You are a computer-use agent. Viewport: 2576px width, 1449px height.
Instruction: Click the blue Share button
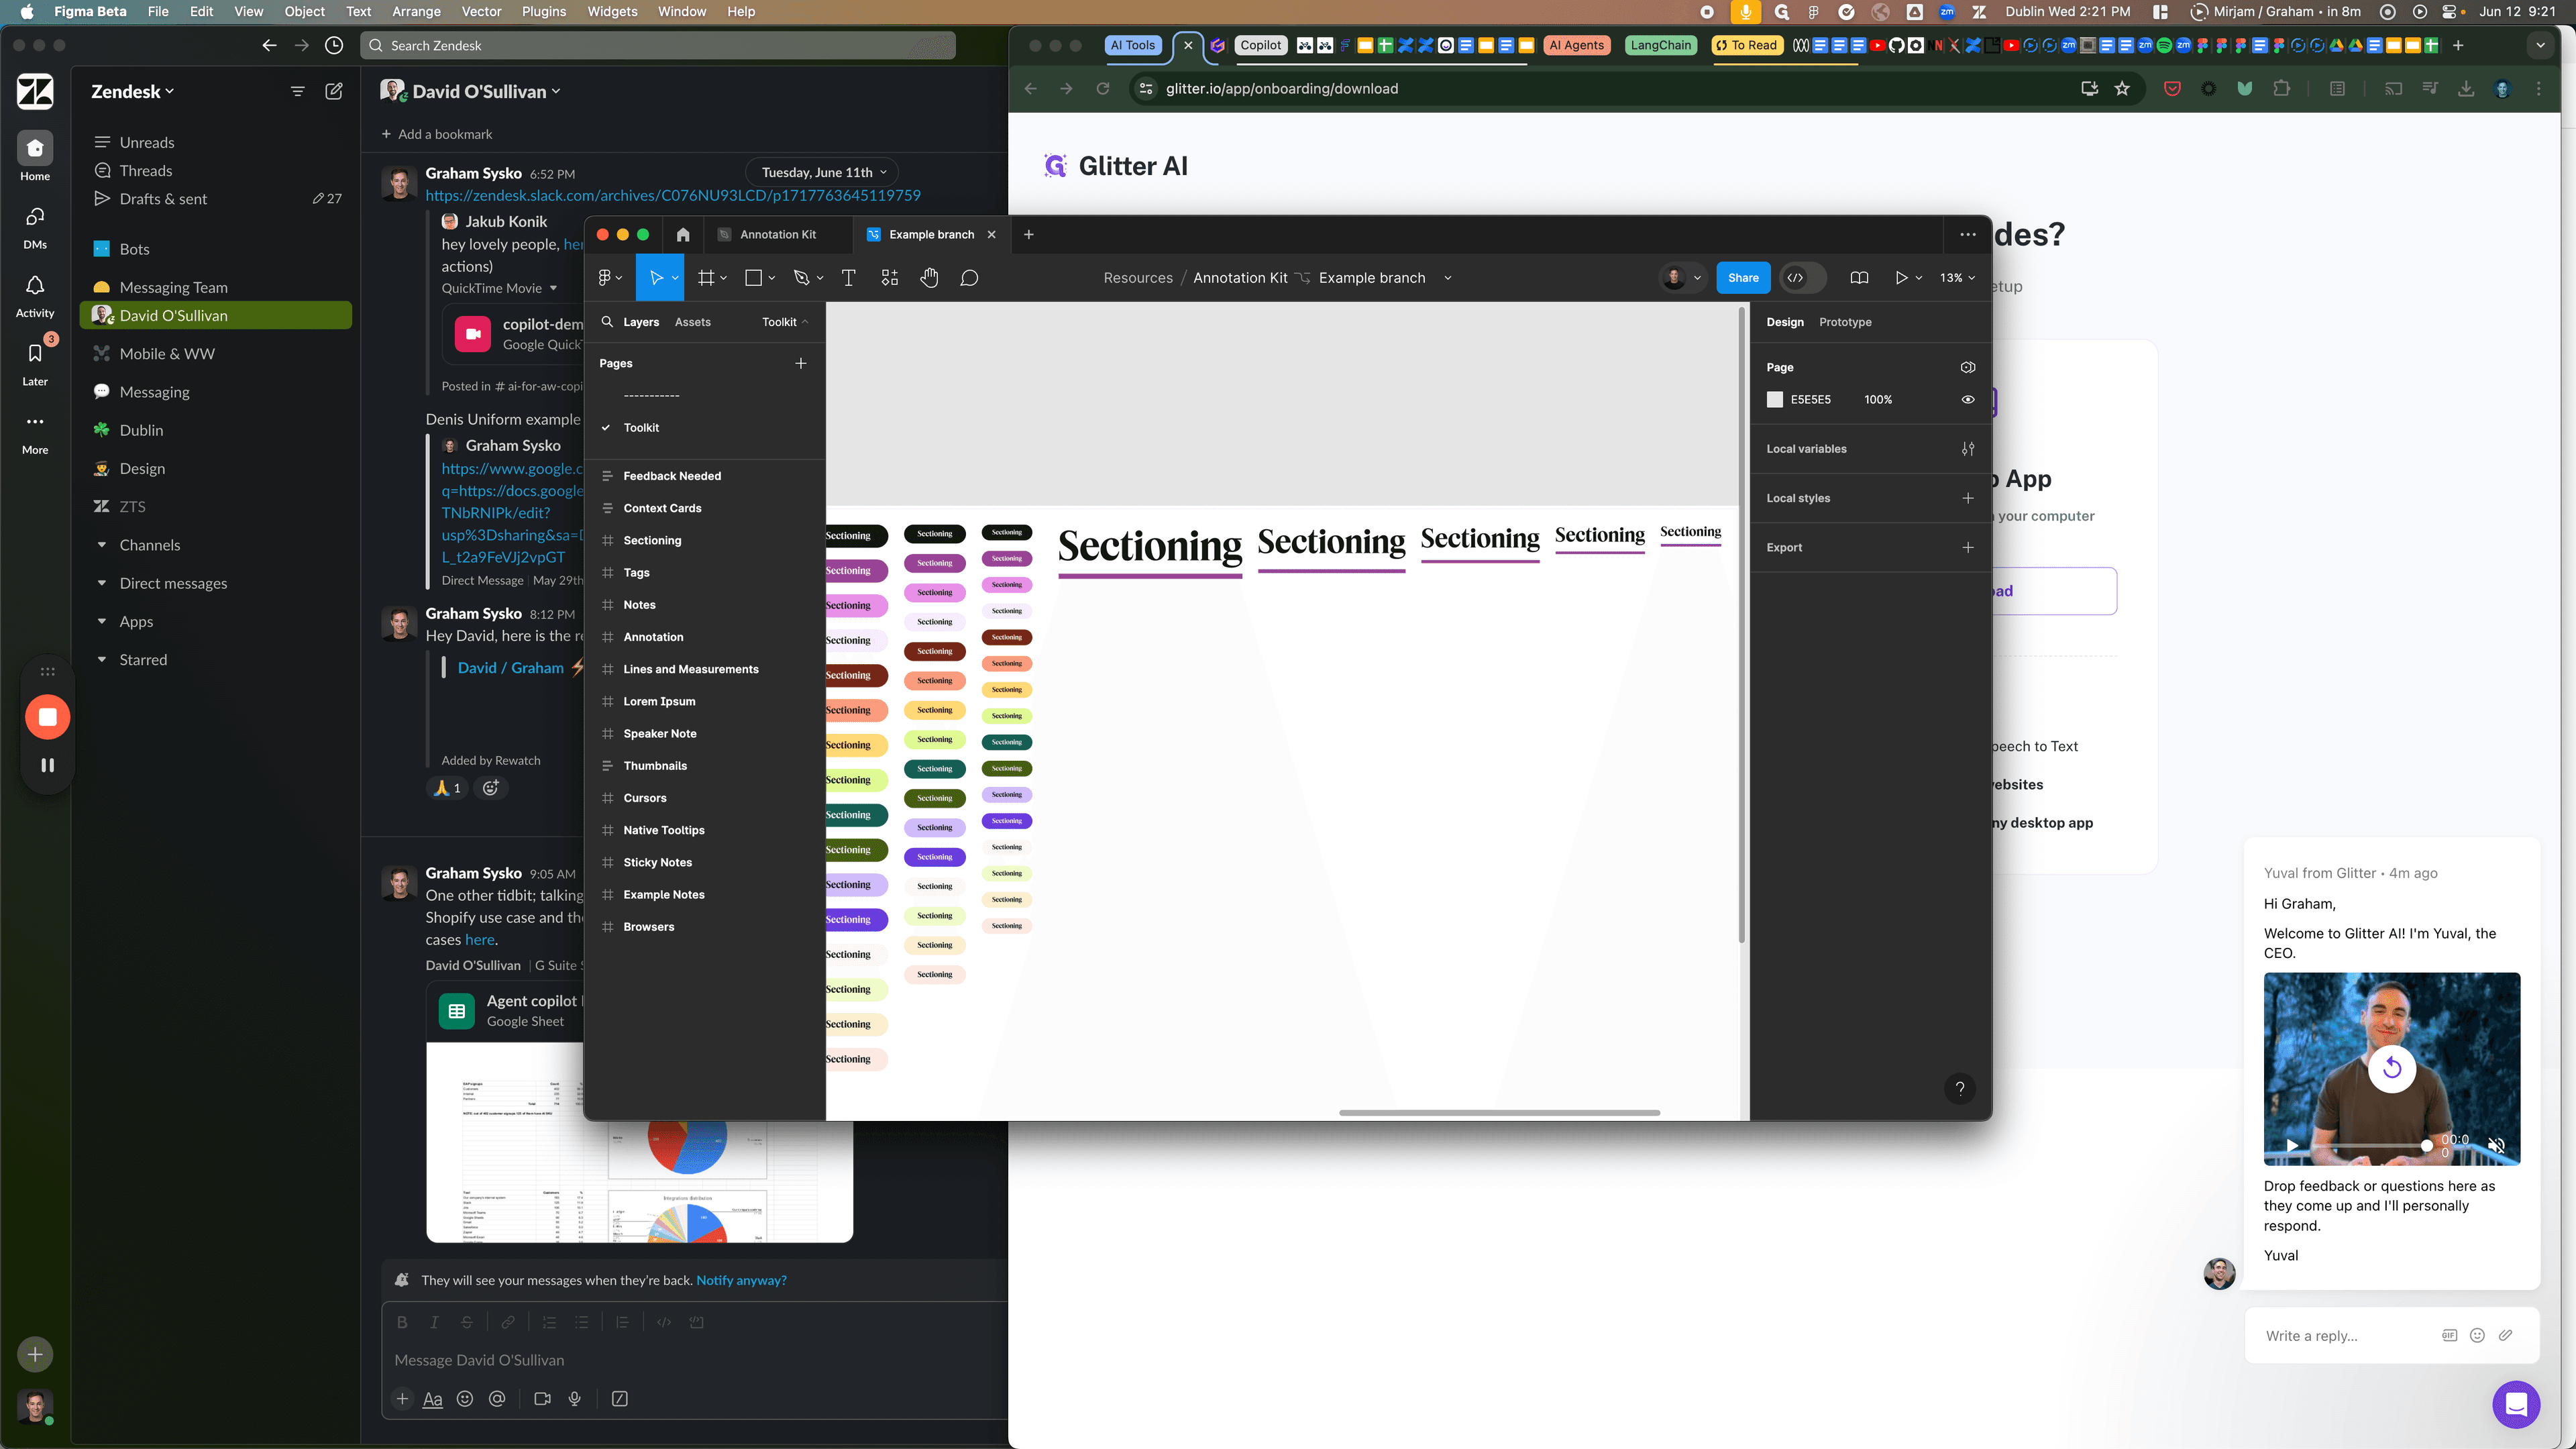click(1743, 278)
